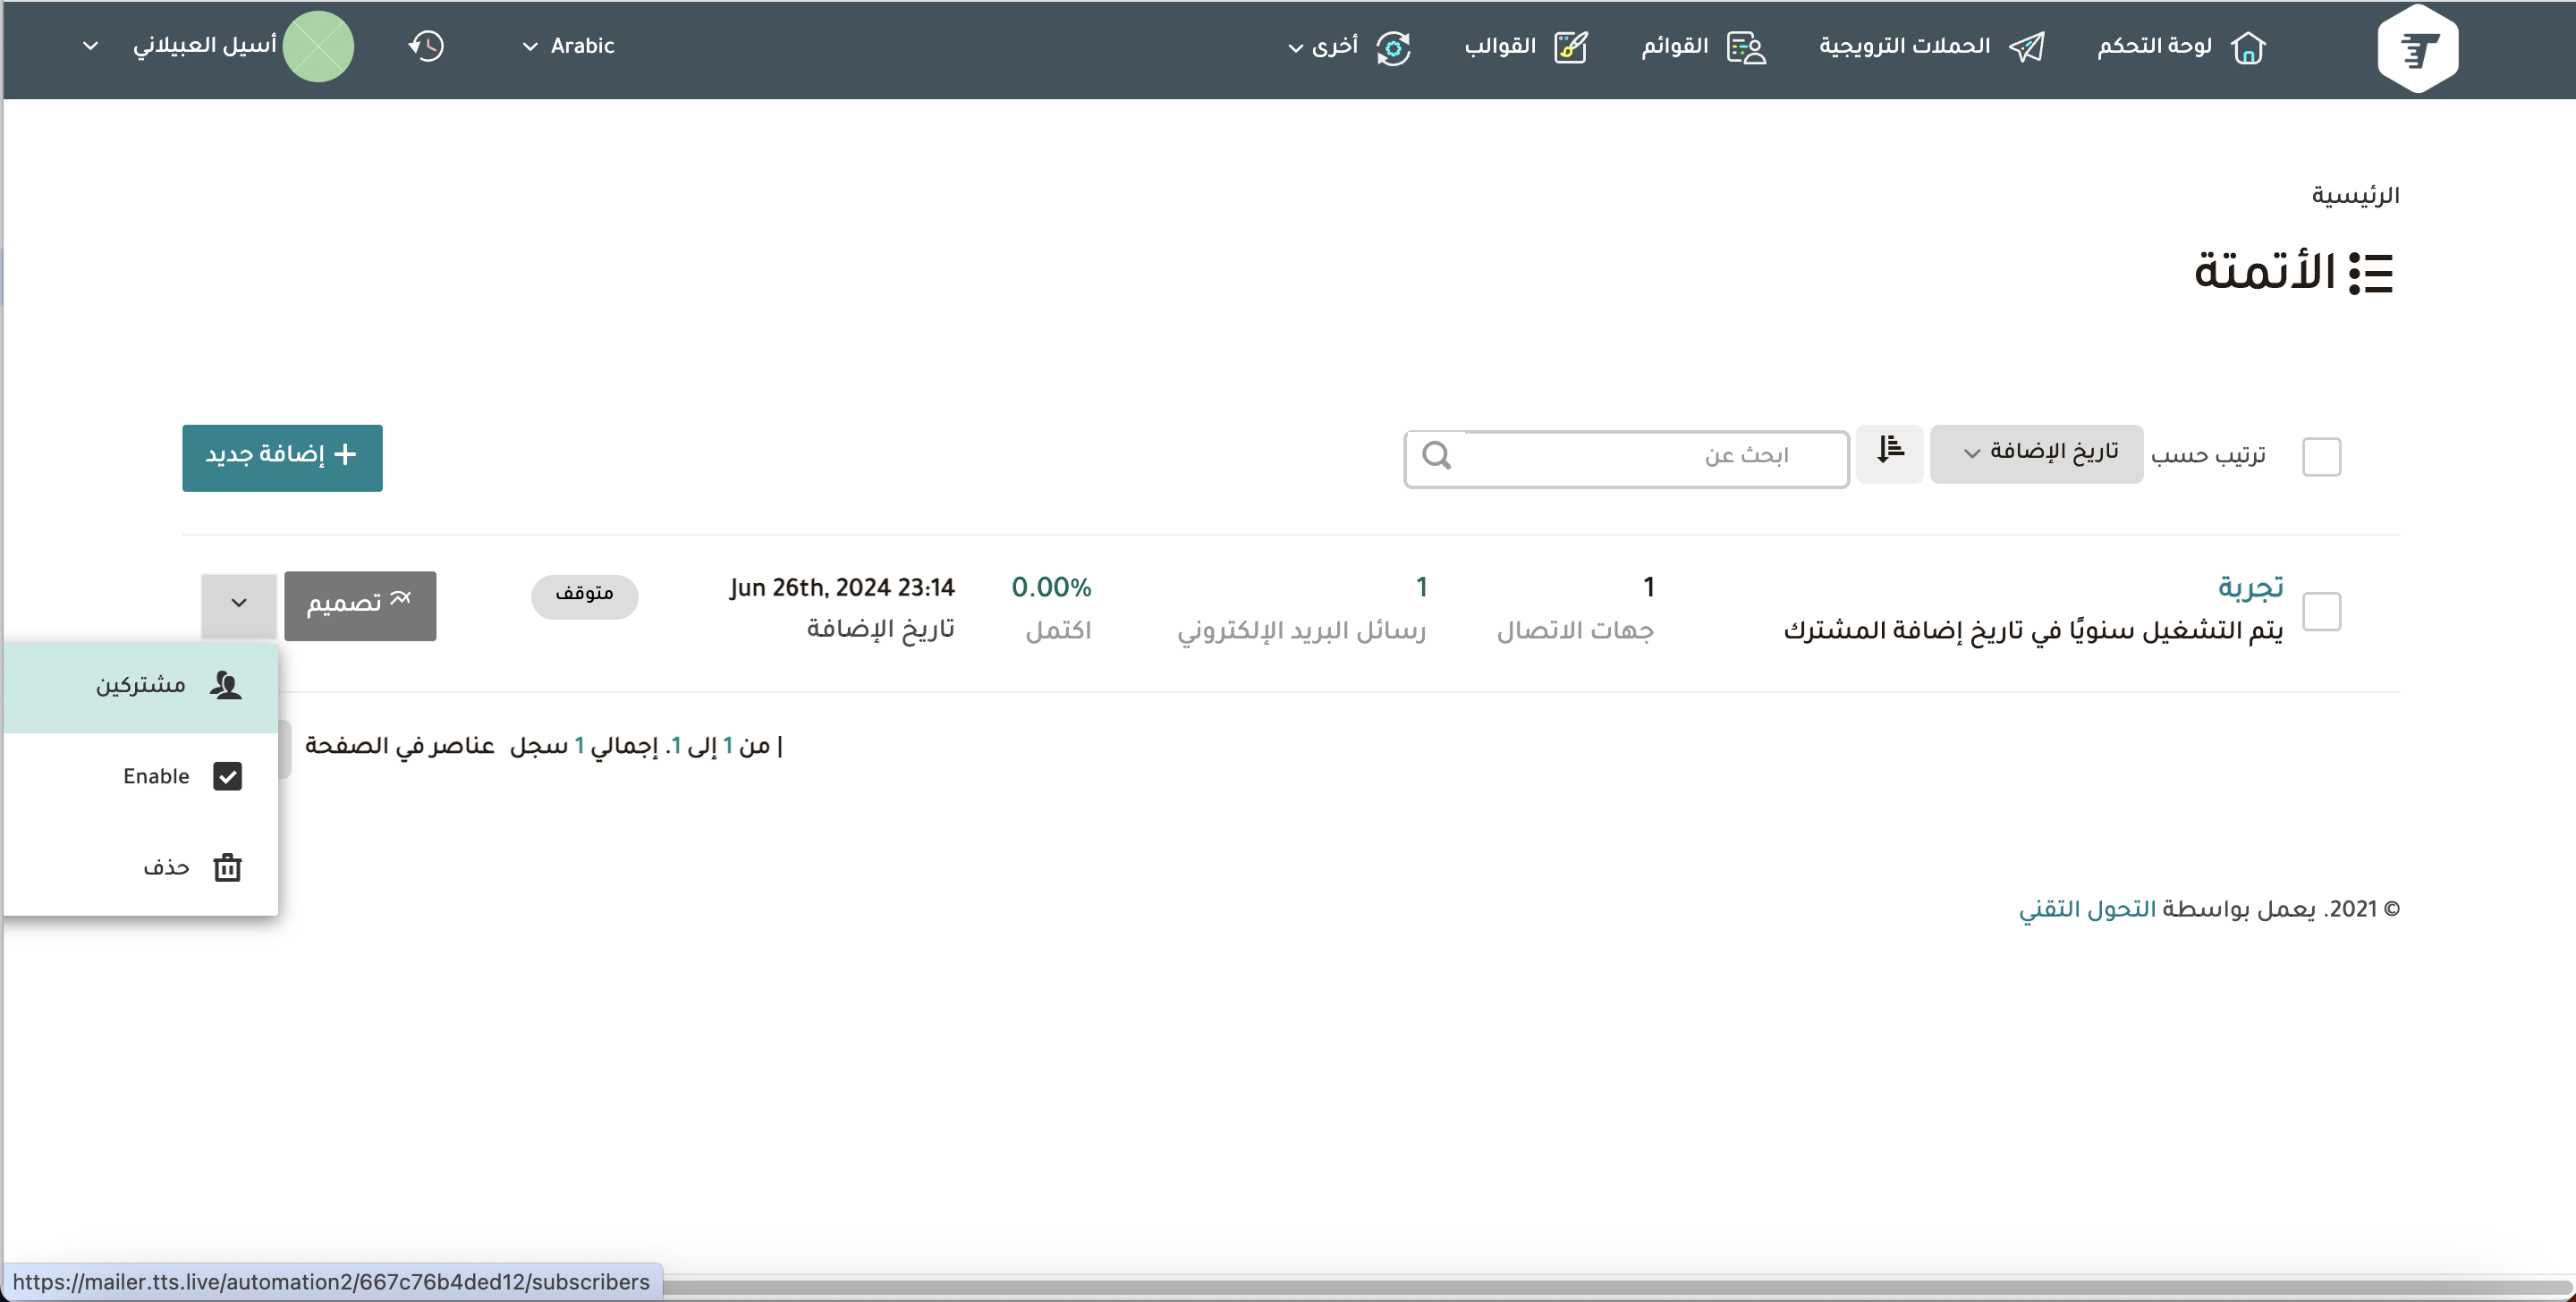The width and height of the screenshot is (2576, 1302).
Task: Check the select-all checkbox
Action: (x=2321, y=457)
